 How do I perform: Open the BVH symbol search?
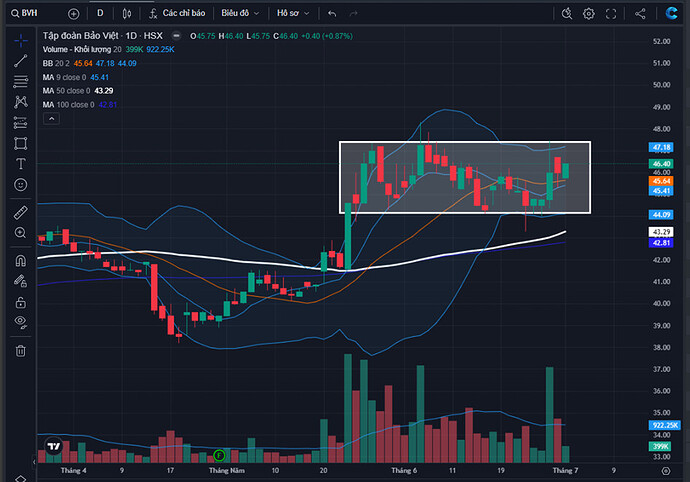[25, 13]
